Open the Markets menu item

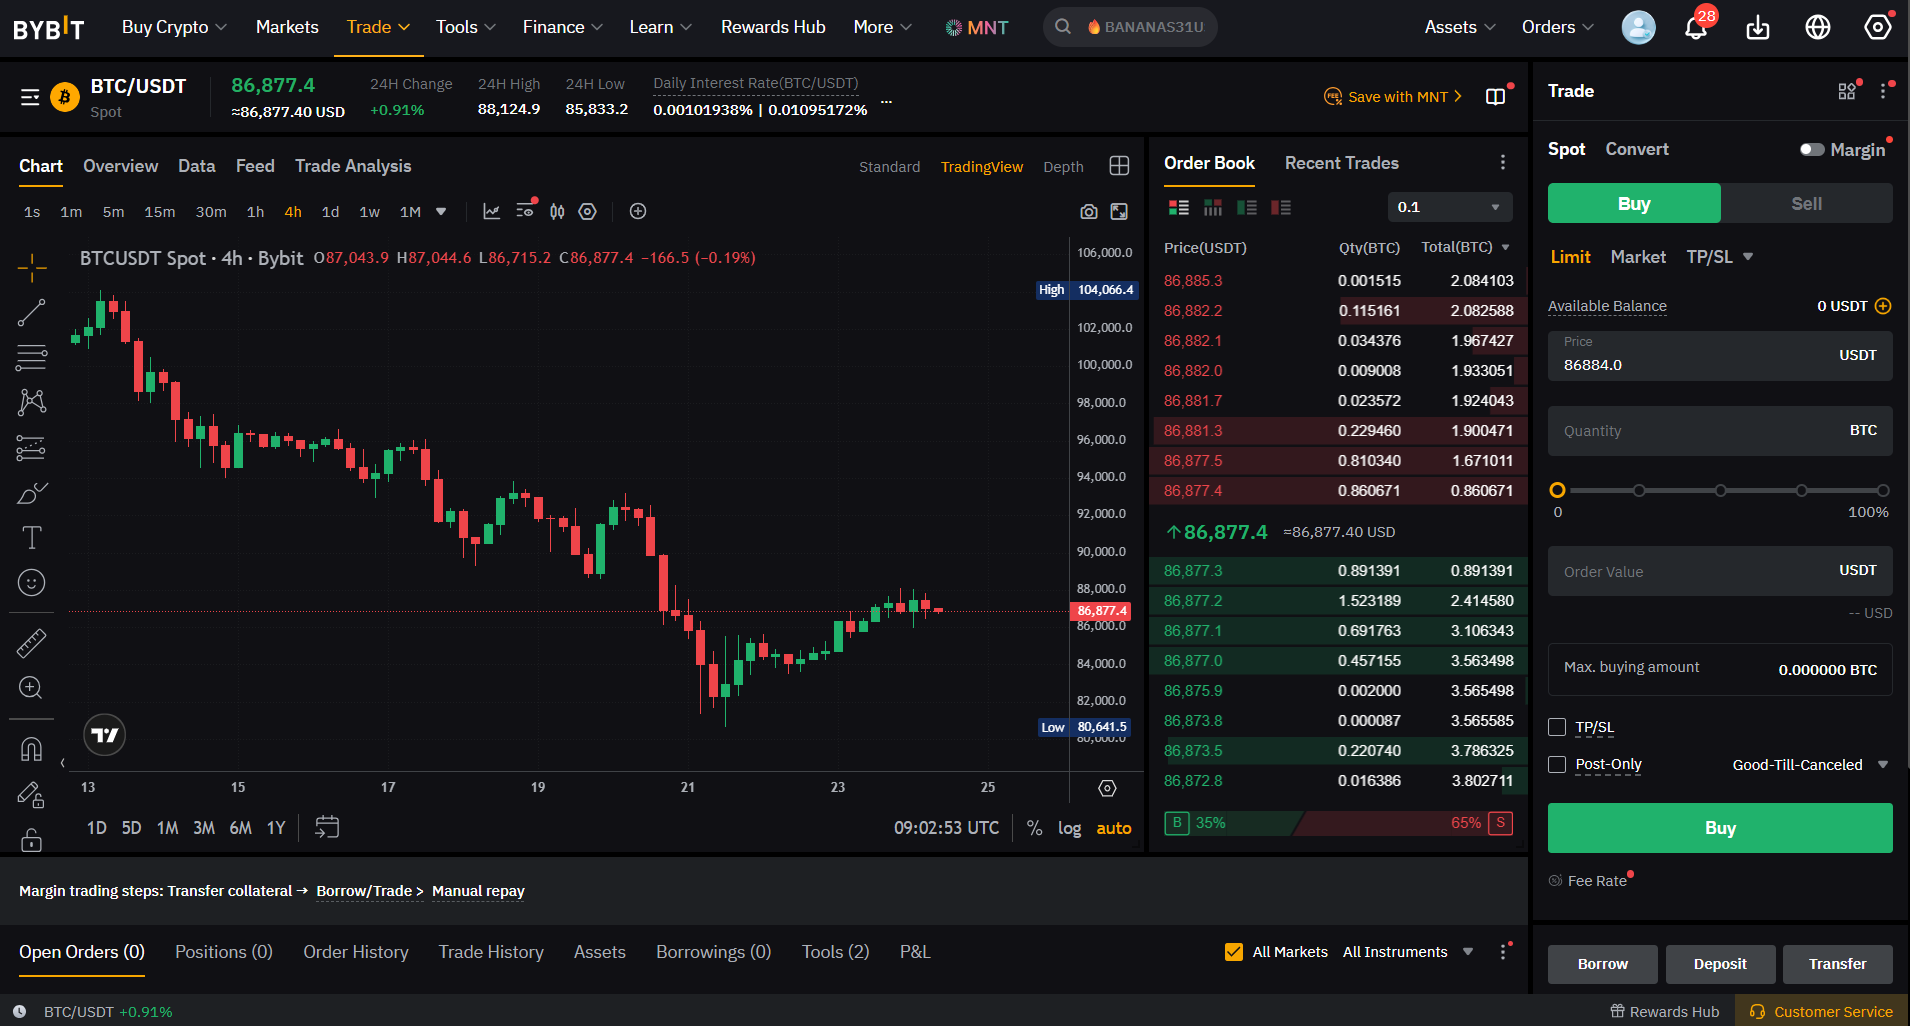click(287, 27)
